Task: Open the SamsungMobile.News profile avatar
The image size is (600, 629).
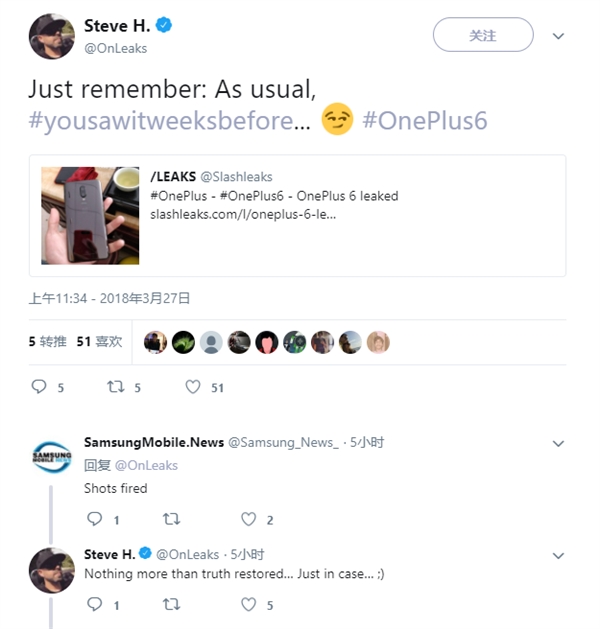Action: point(51,458)
